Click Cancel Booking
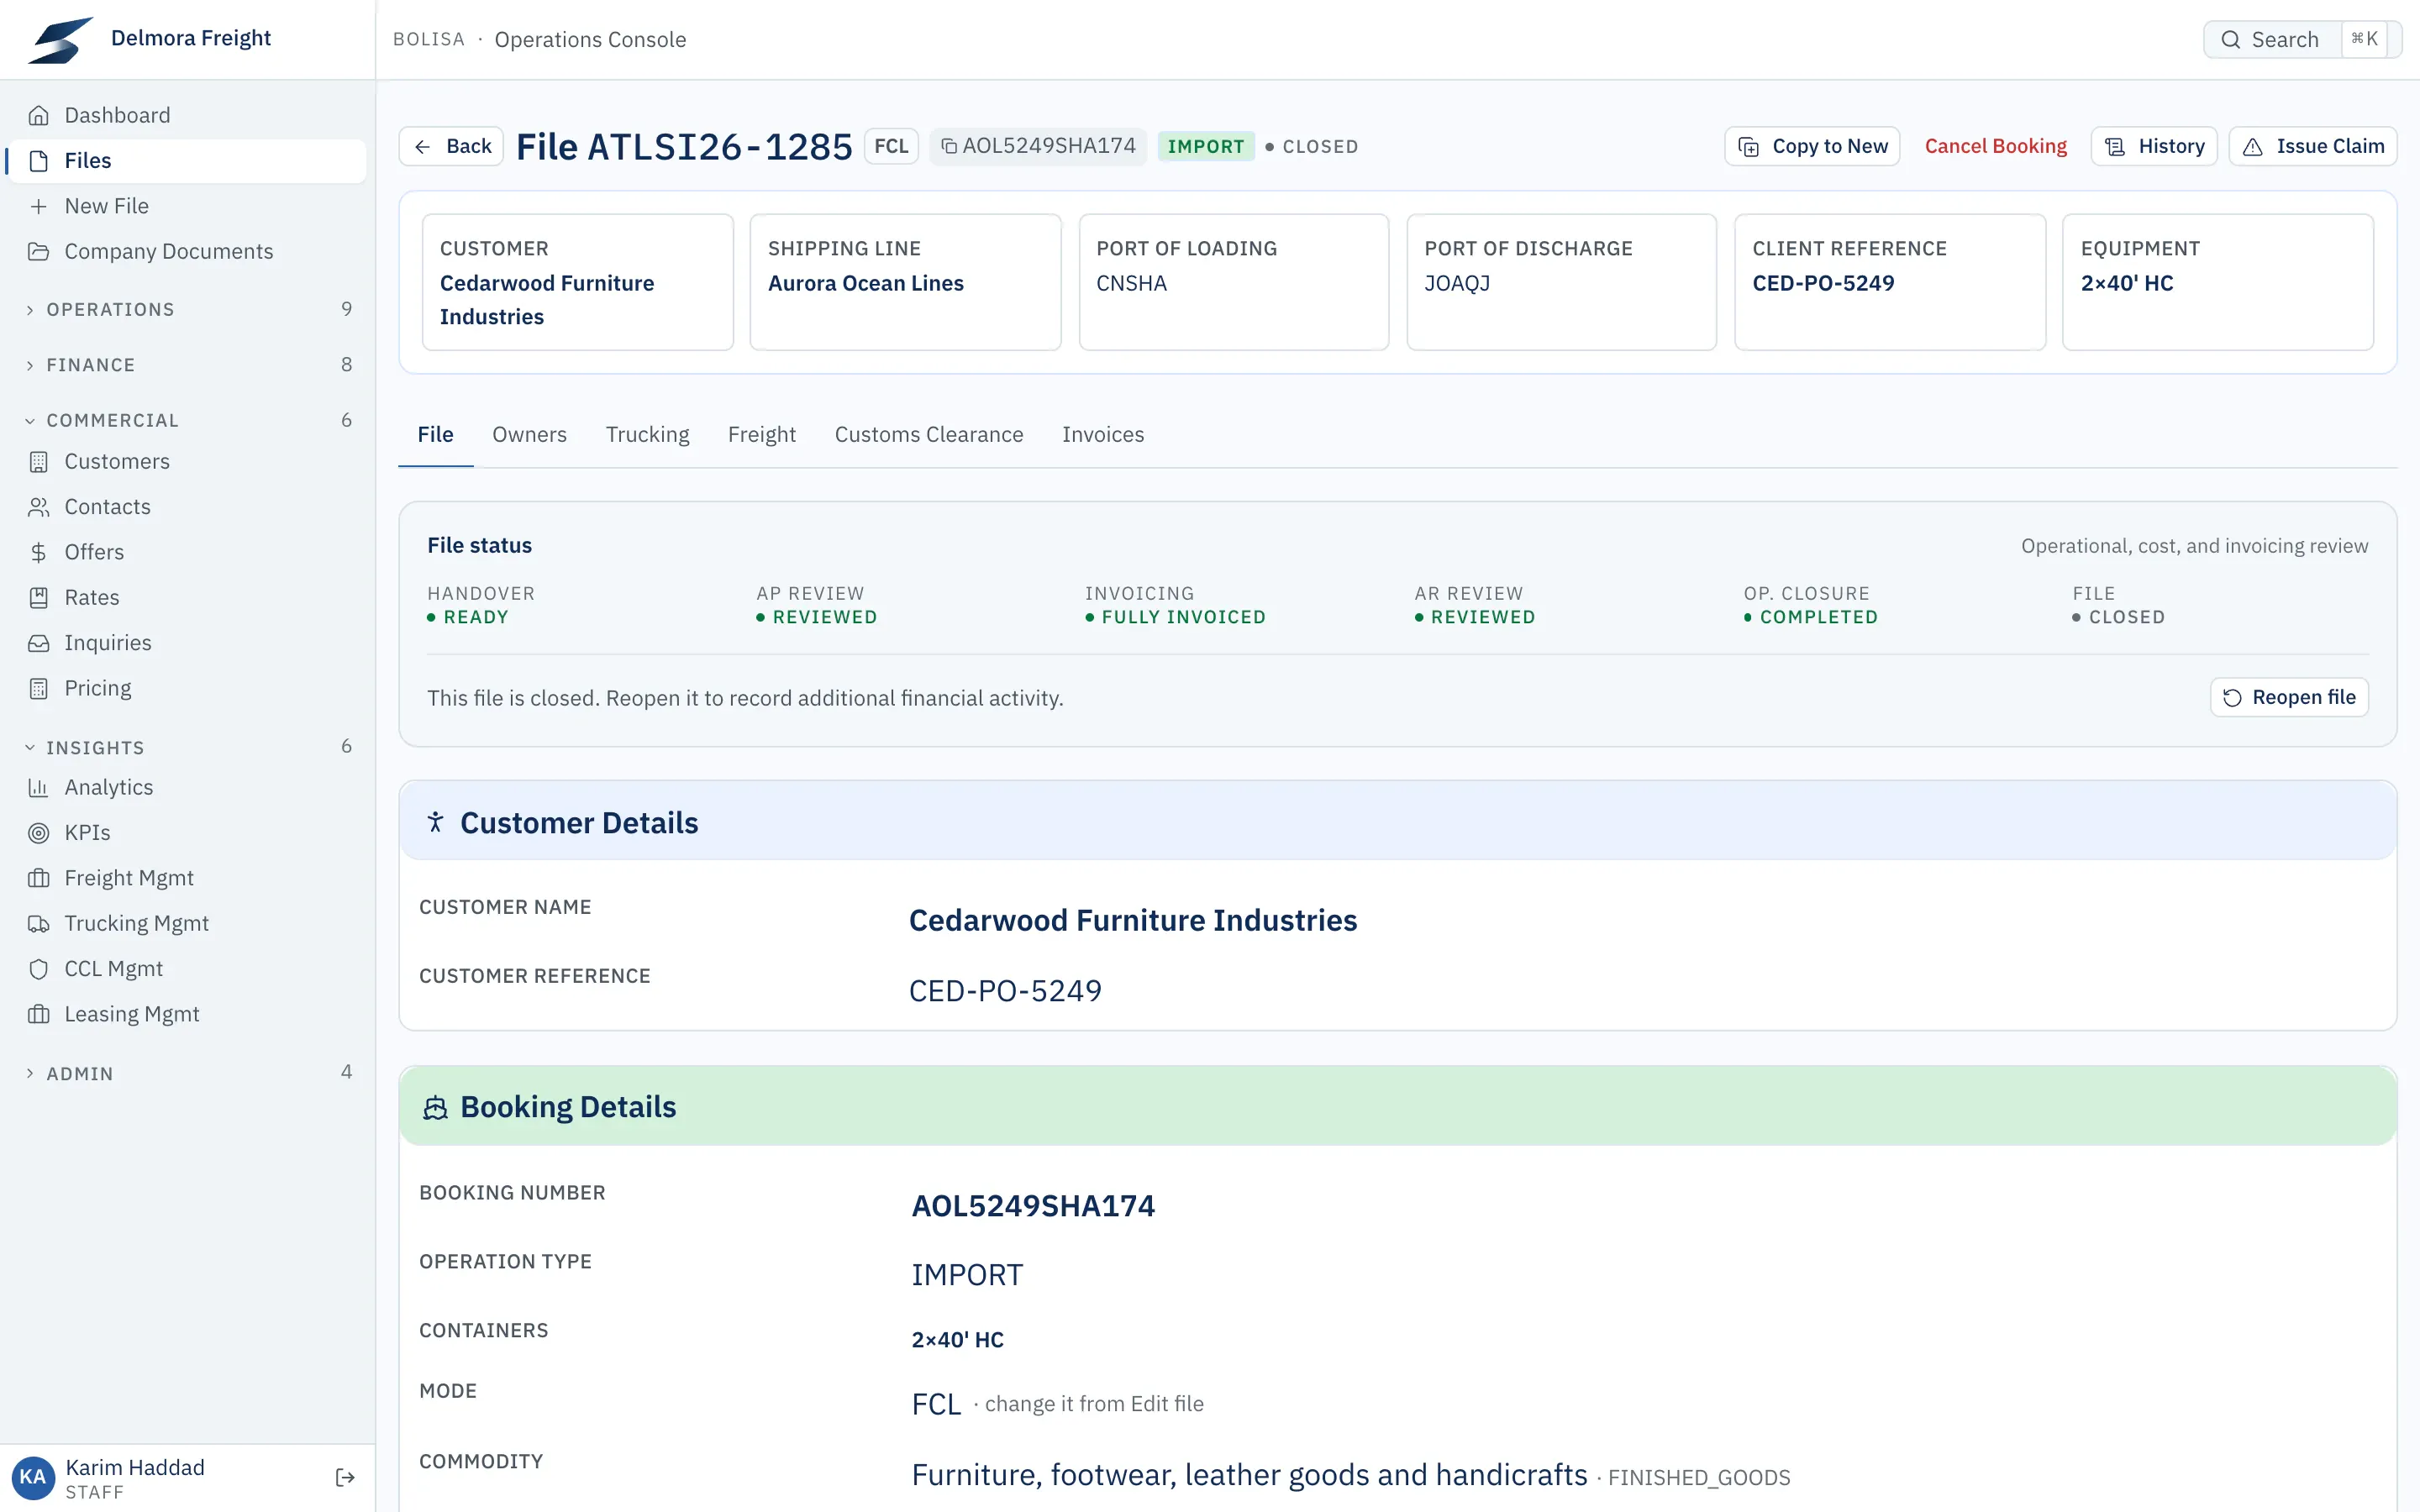This screenshot has width=2420, height=1512. tap(1995, 147)
